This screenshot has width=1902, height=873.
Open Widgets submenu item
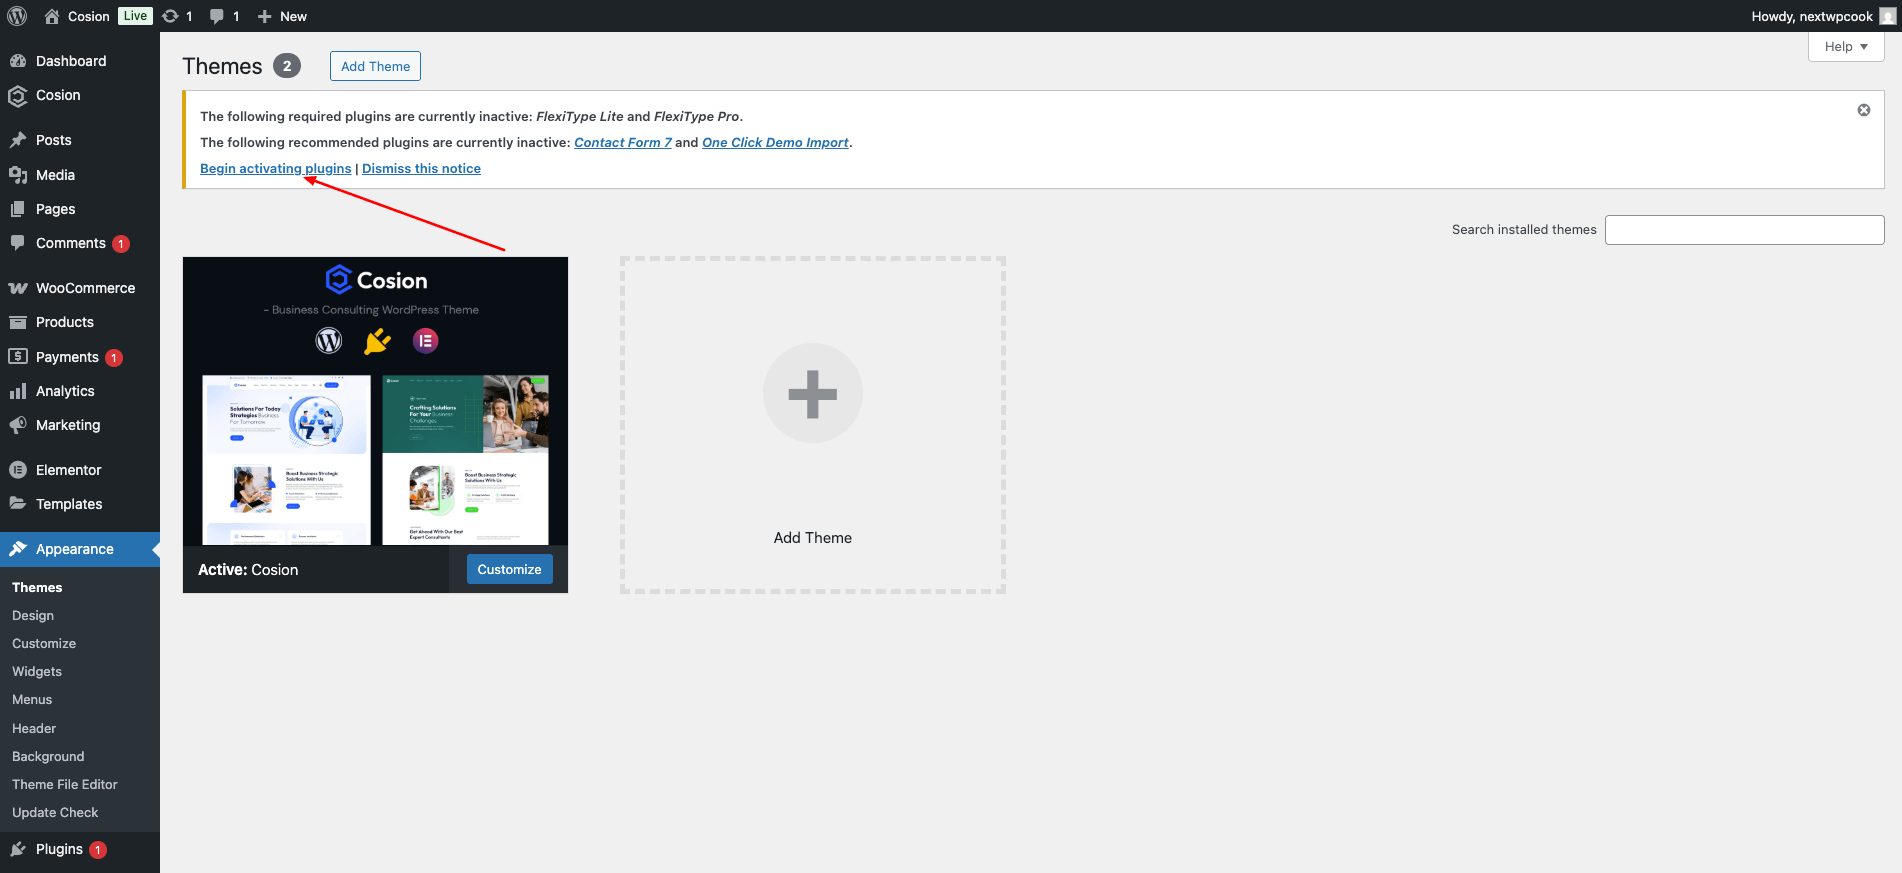pyautogui.click(x=37, y=671)
